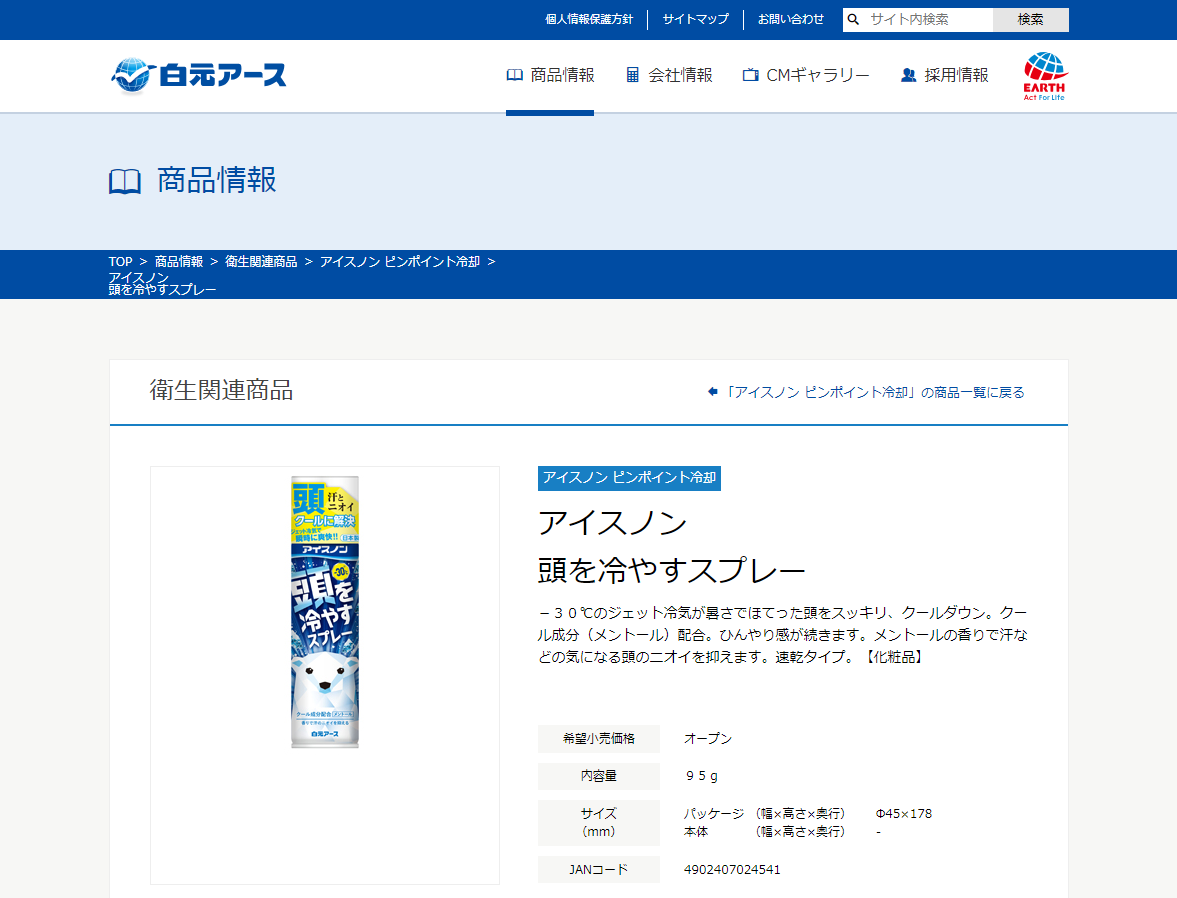Click 衛生関連商品 in the breadcrumb
Screen dimensions: 1177x898
click(x=261, y=262)
